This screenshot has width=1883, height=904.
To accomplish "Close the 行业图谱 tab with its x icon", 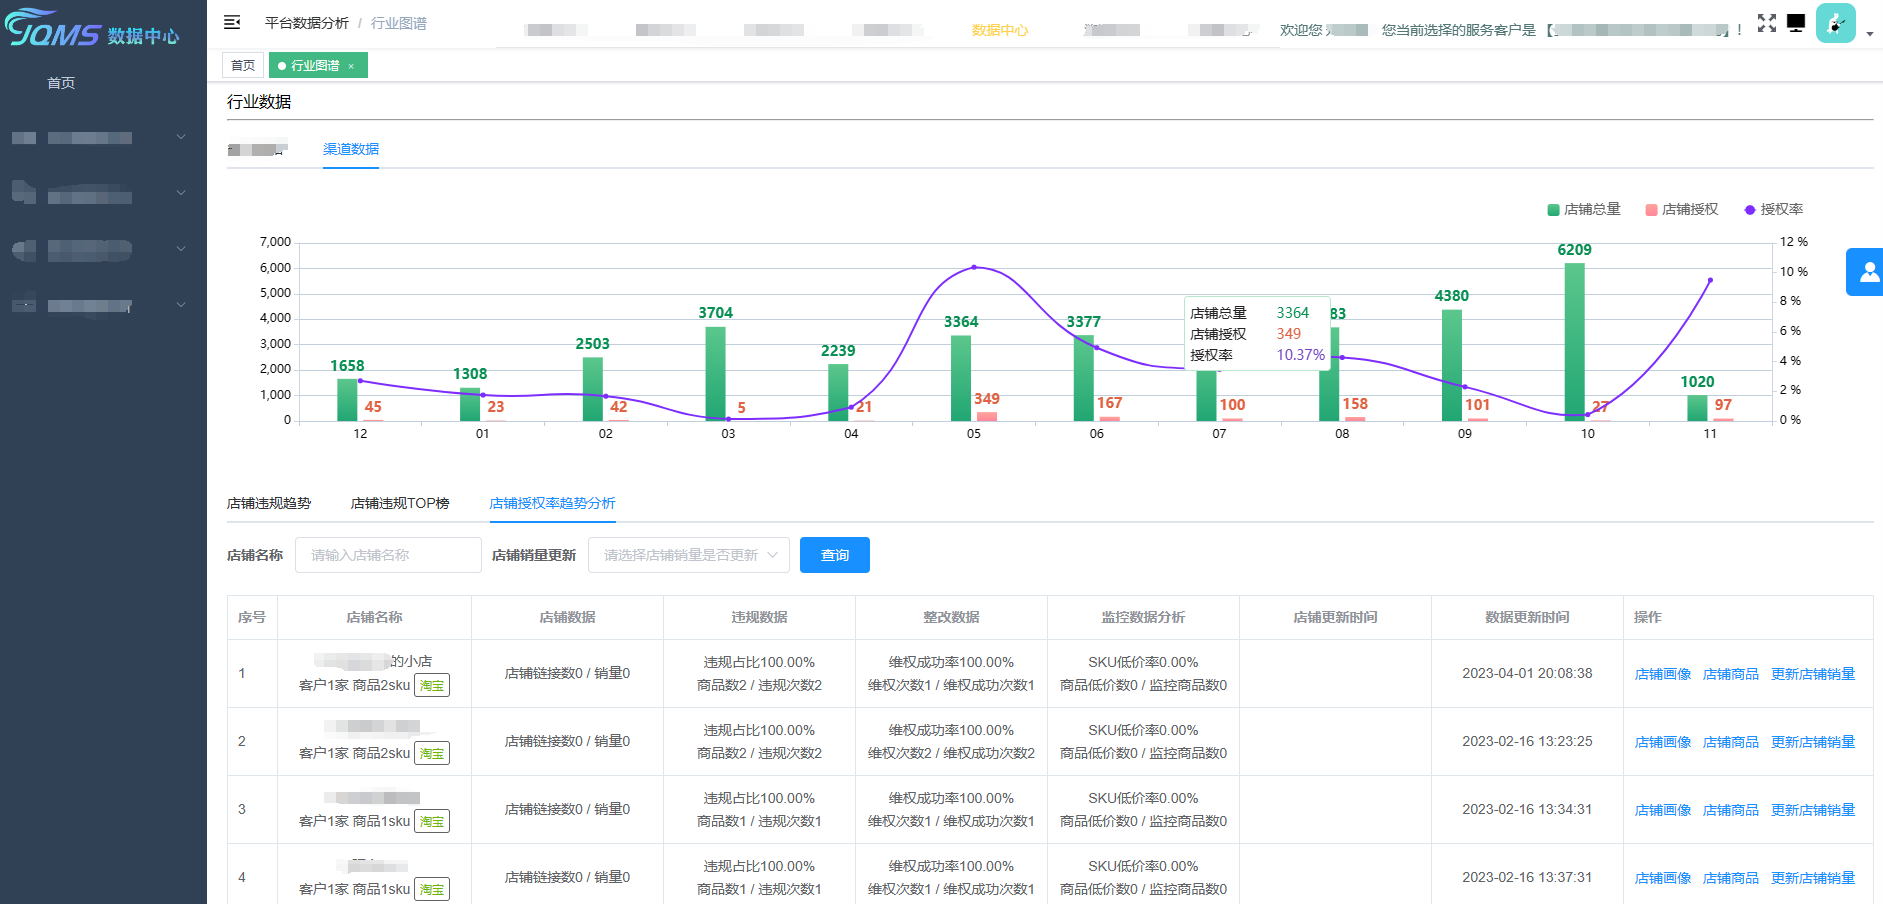I will click(351, 66).
